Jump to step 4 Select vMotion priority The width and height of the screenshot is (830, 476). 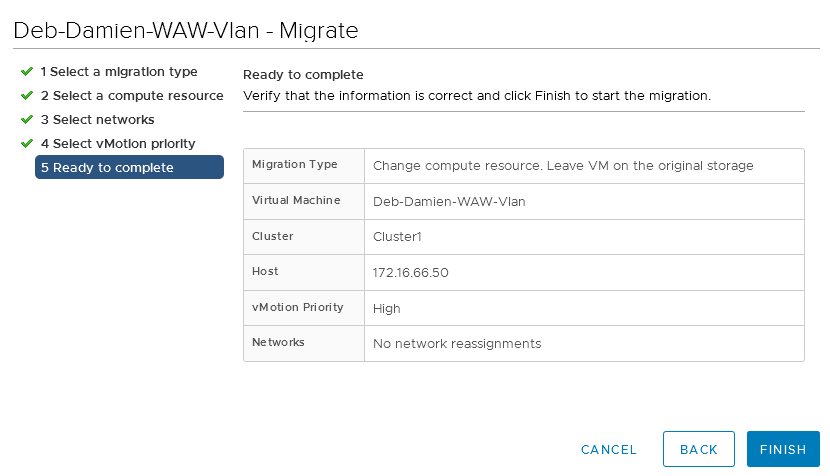[118, 144]
